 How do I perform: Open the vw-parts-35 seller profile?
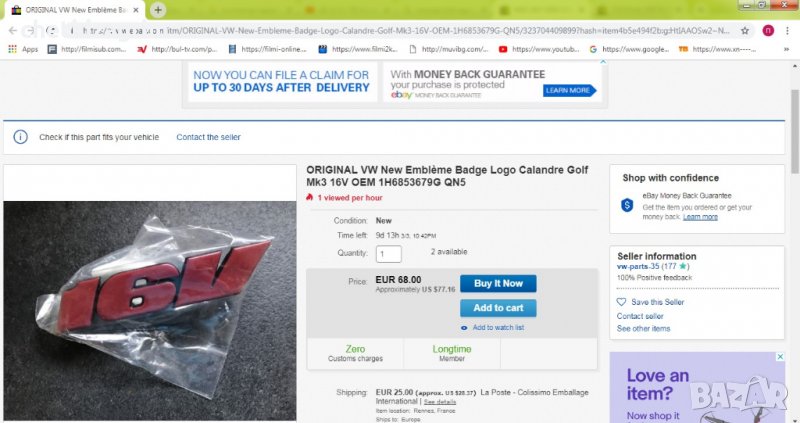642,267
